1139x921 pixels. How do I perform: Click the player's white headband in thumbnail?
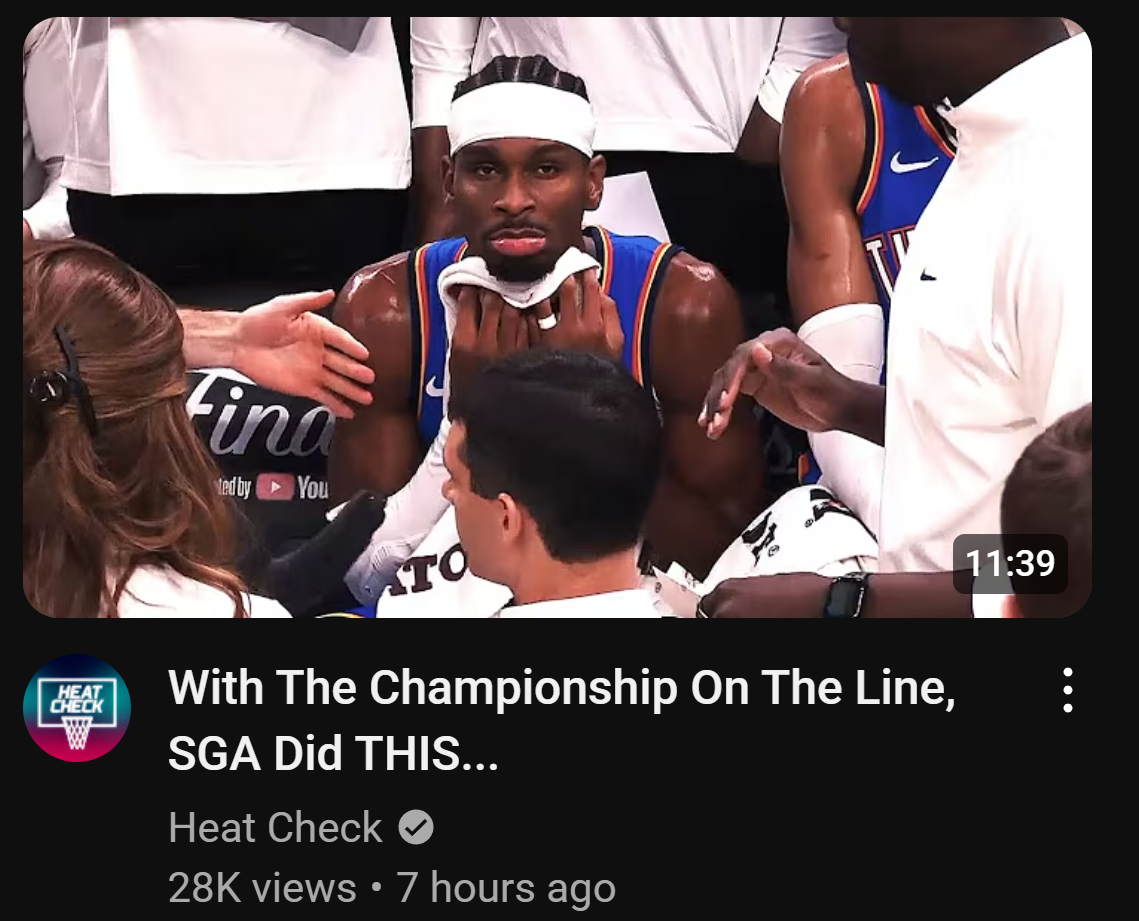tap(521, 118)
